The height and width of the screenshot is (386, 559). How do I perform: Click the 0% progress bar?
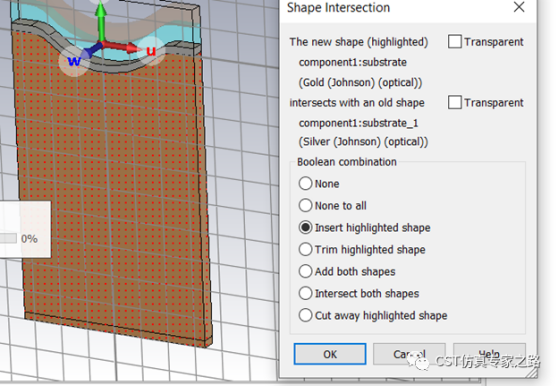click(x=8, y=238)
